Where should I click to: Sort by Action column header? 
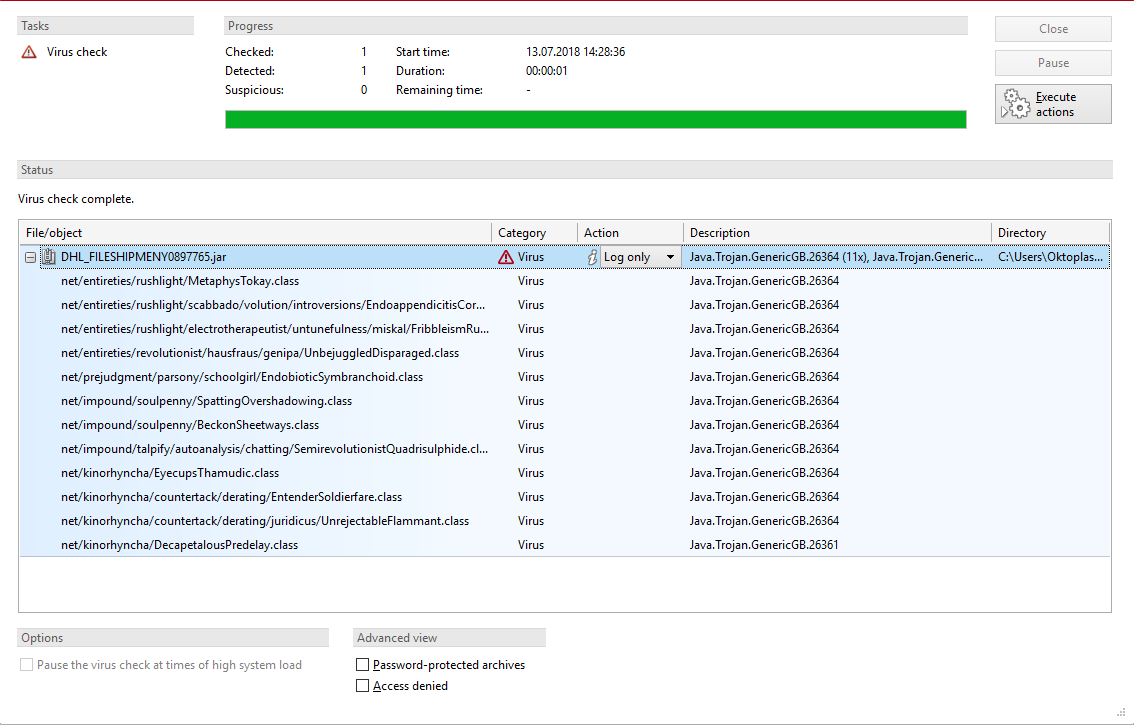pyautogui.click(x=630, y=233)
